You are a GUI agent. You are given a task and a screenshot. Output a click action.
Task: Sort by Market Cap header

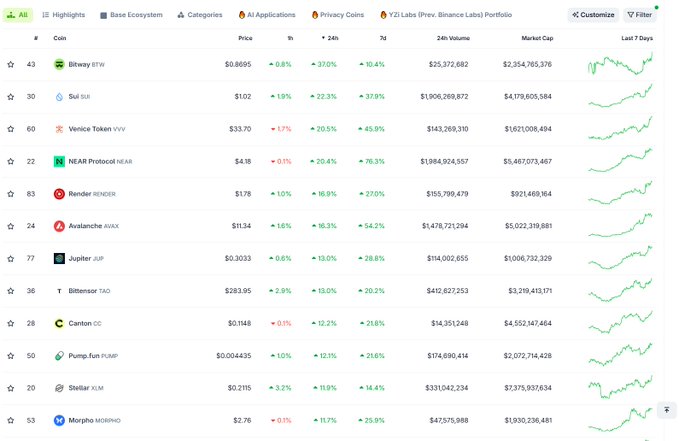point(537,38)
